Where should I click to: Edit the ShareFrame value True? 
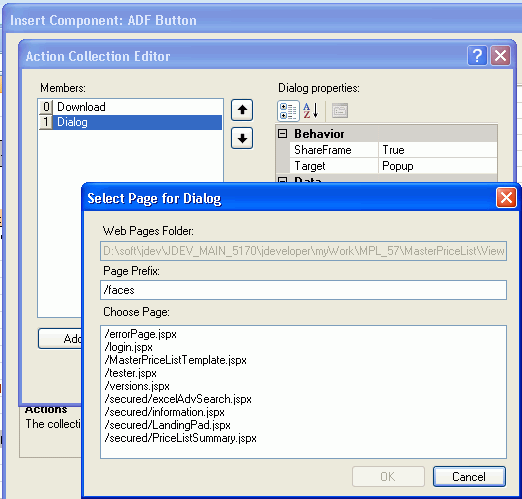(x=438, y=150)
